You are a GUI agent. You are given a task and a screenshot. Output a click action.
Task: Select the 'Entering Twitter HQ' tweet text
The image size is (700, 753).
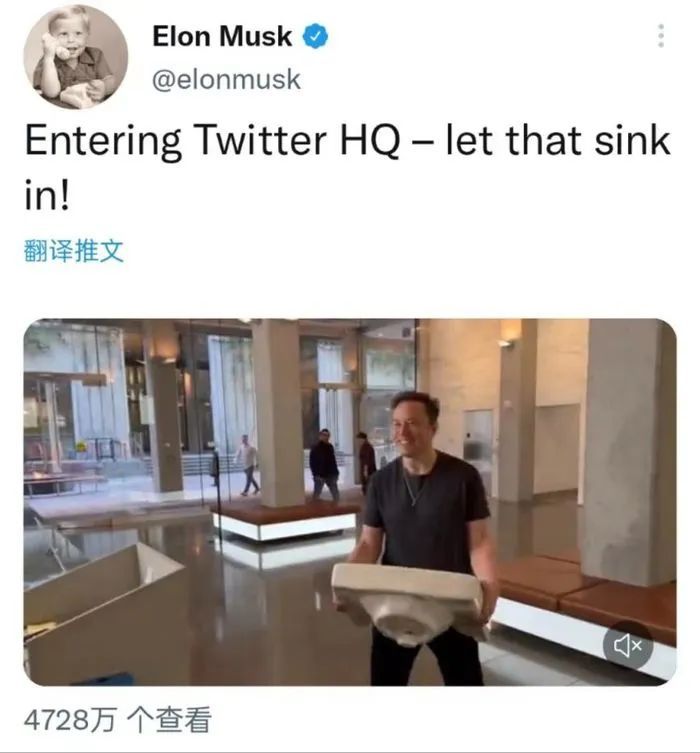point(347,167)
